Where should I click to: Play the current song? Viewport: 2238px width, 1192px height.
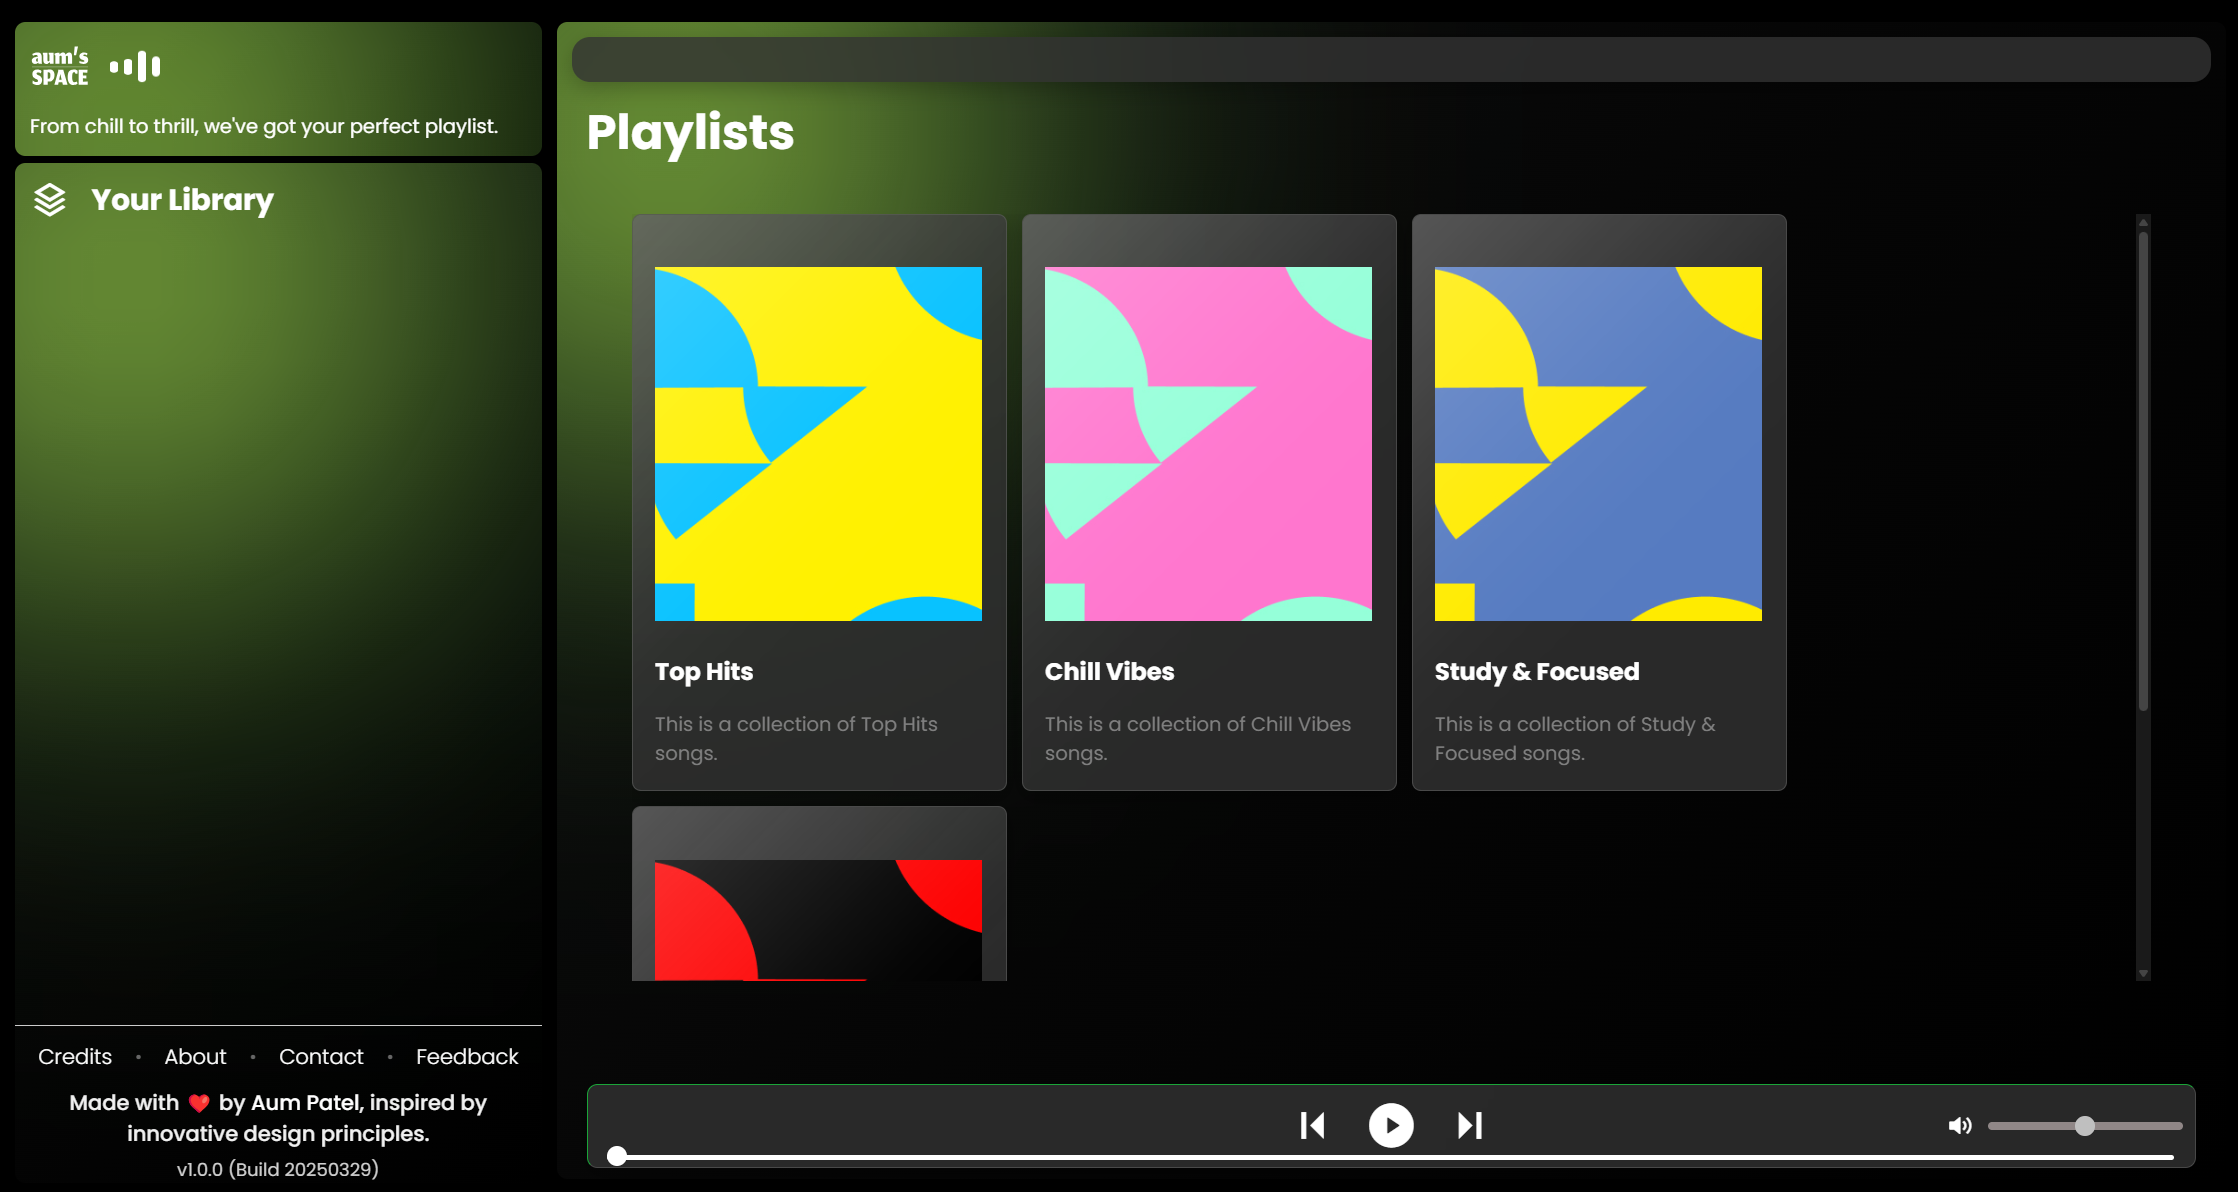point(1391,1126)
